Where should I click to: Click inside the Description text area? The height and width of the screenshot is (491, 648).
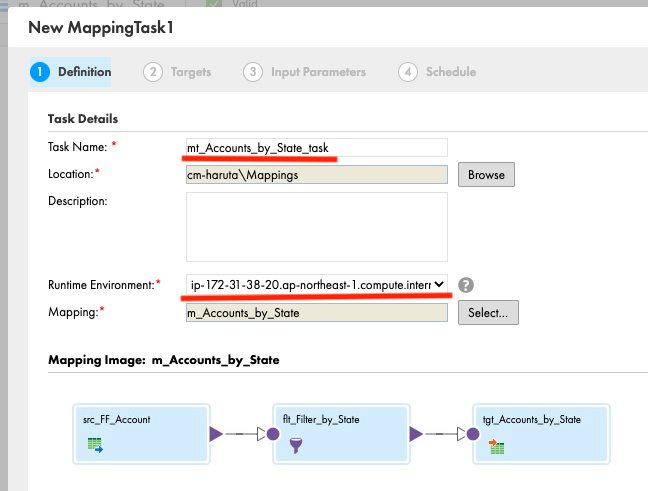click(317, 227)
